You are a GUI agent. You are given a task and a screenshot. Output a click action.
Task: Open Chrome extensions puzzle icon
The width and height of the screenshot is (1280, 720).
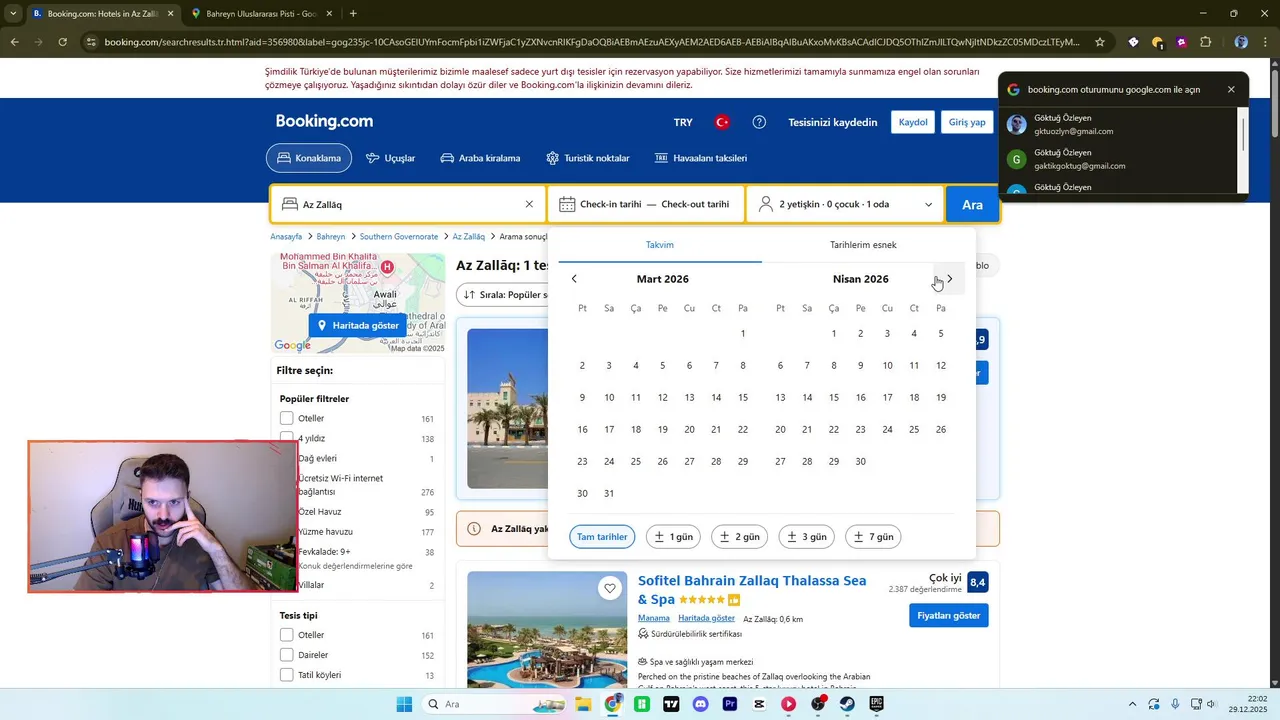[1205, 42]
